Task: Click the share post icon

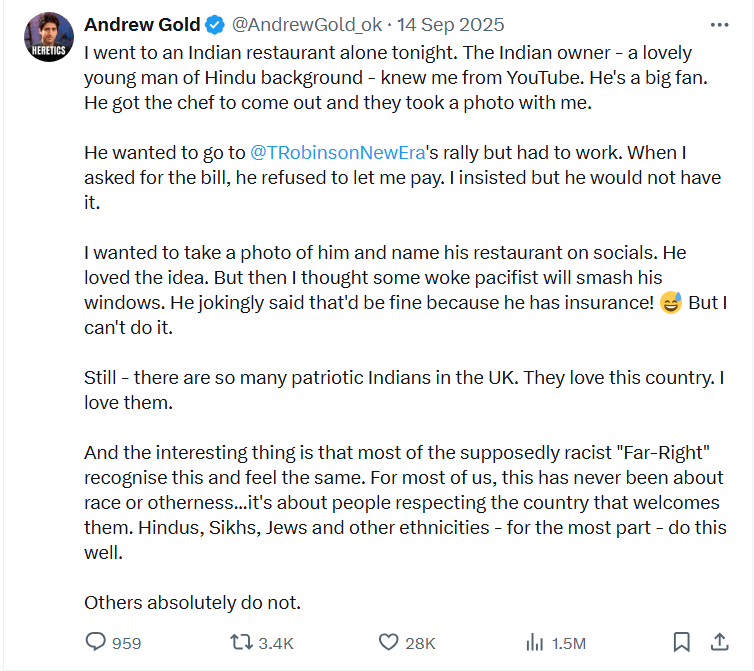Action: click(x=719, y=641)
